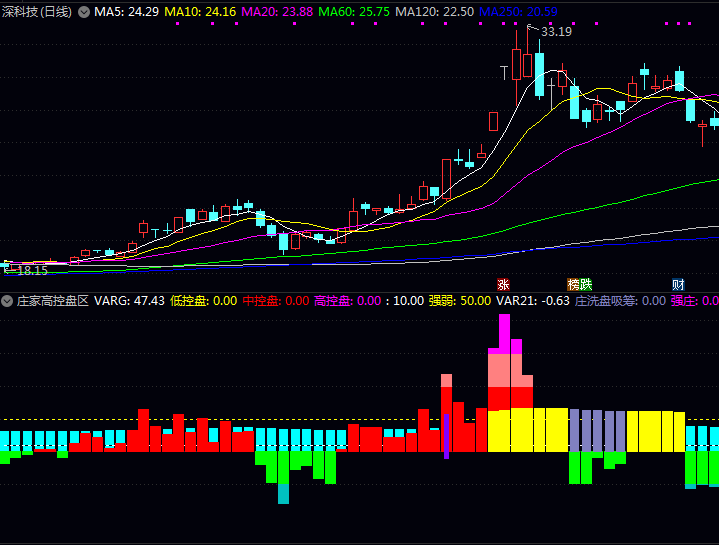This screenshot has width=719, height=545.
Task: Open the main chart indicator dropdown arrow
Action: 83,12
